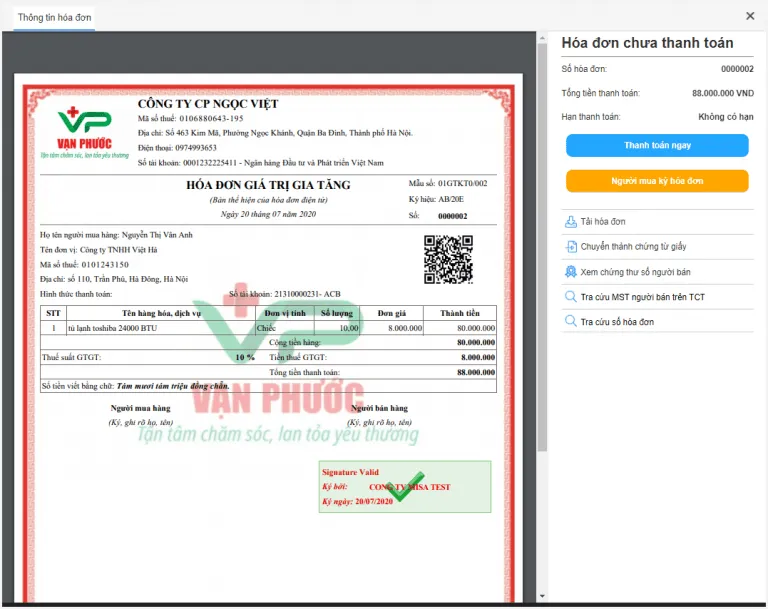Click the green checkmark in the signature box
The width and height of the screenshot is (768, 609).
pyautogui.click(x=406, y=486)
